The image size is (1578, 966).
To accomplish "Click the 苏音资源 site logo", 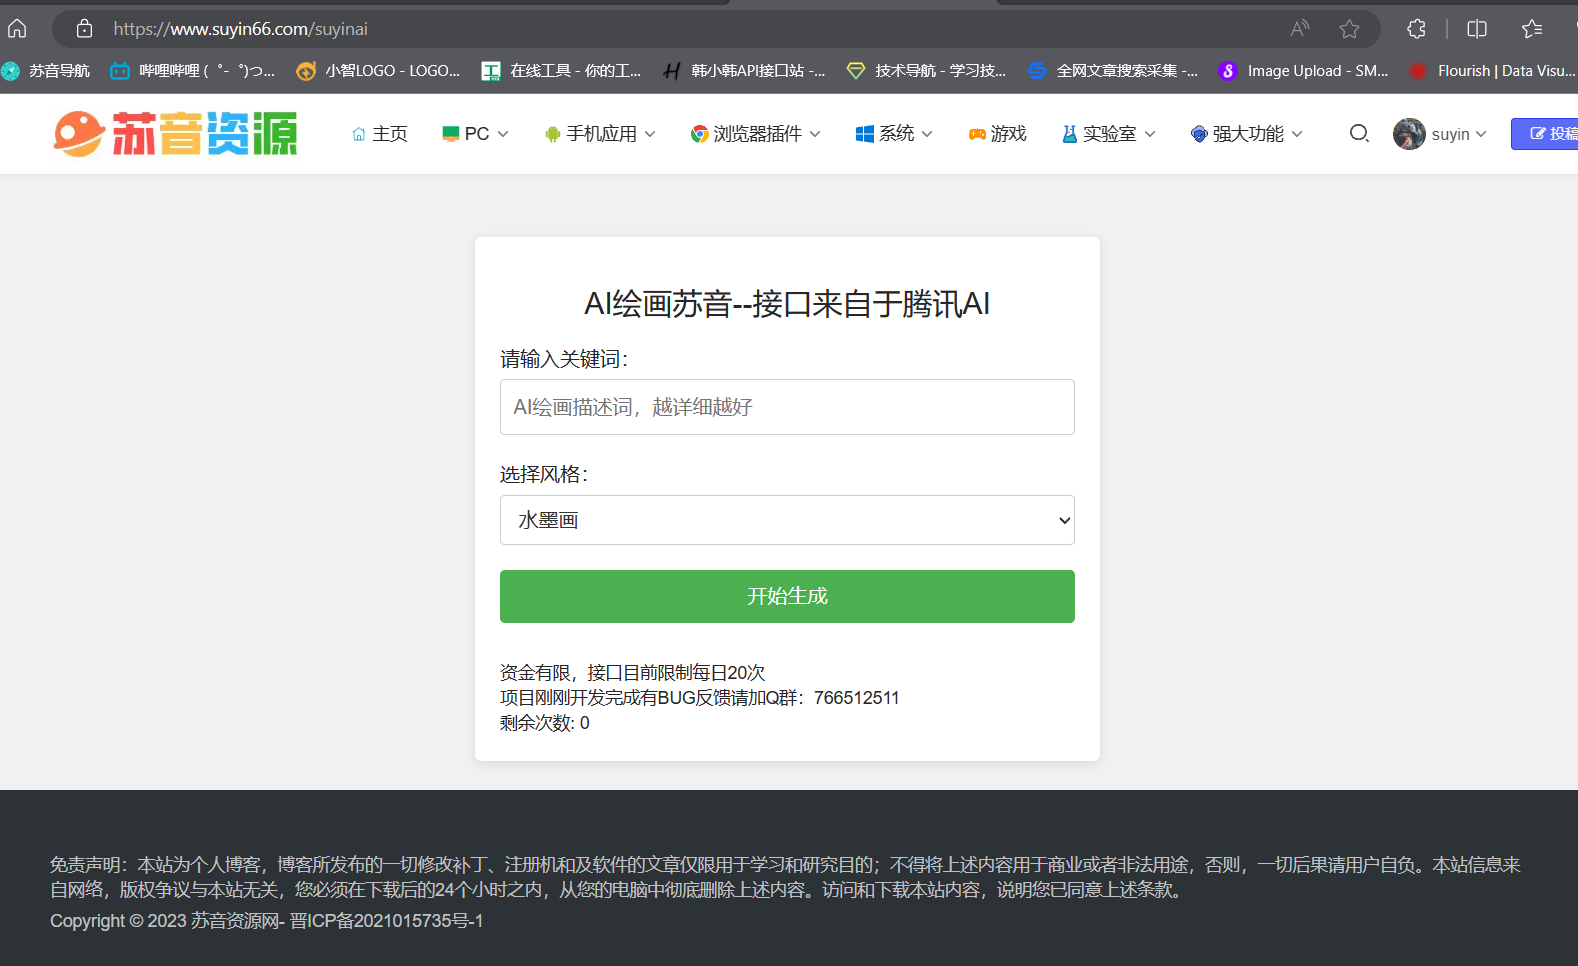I will 176,133.
